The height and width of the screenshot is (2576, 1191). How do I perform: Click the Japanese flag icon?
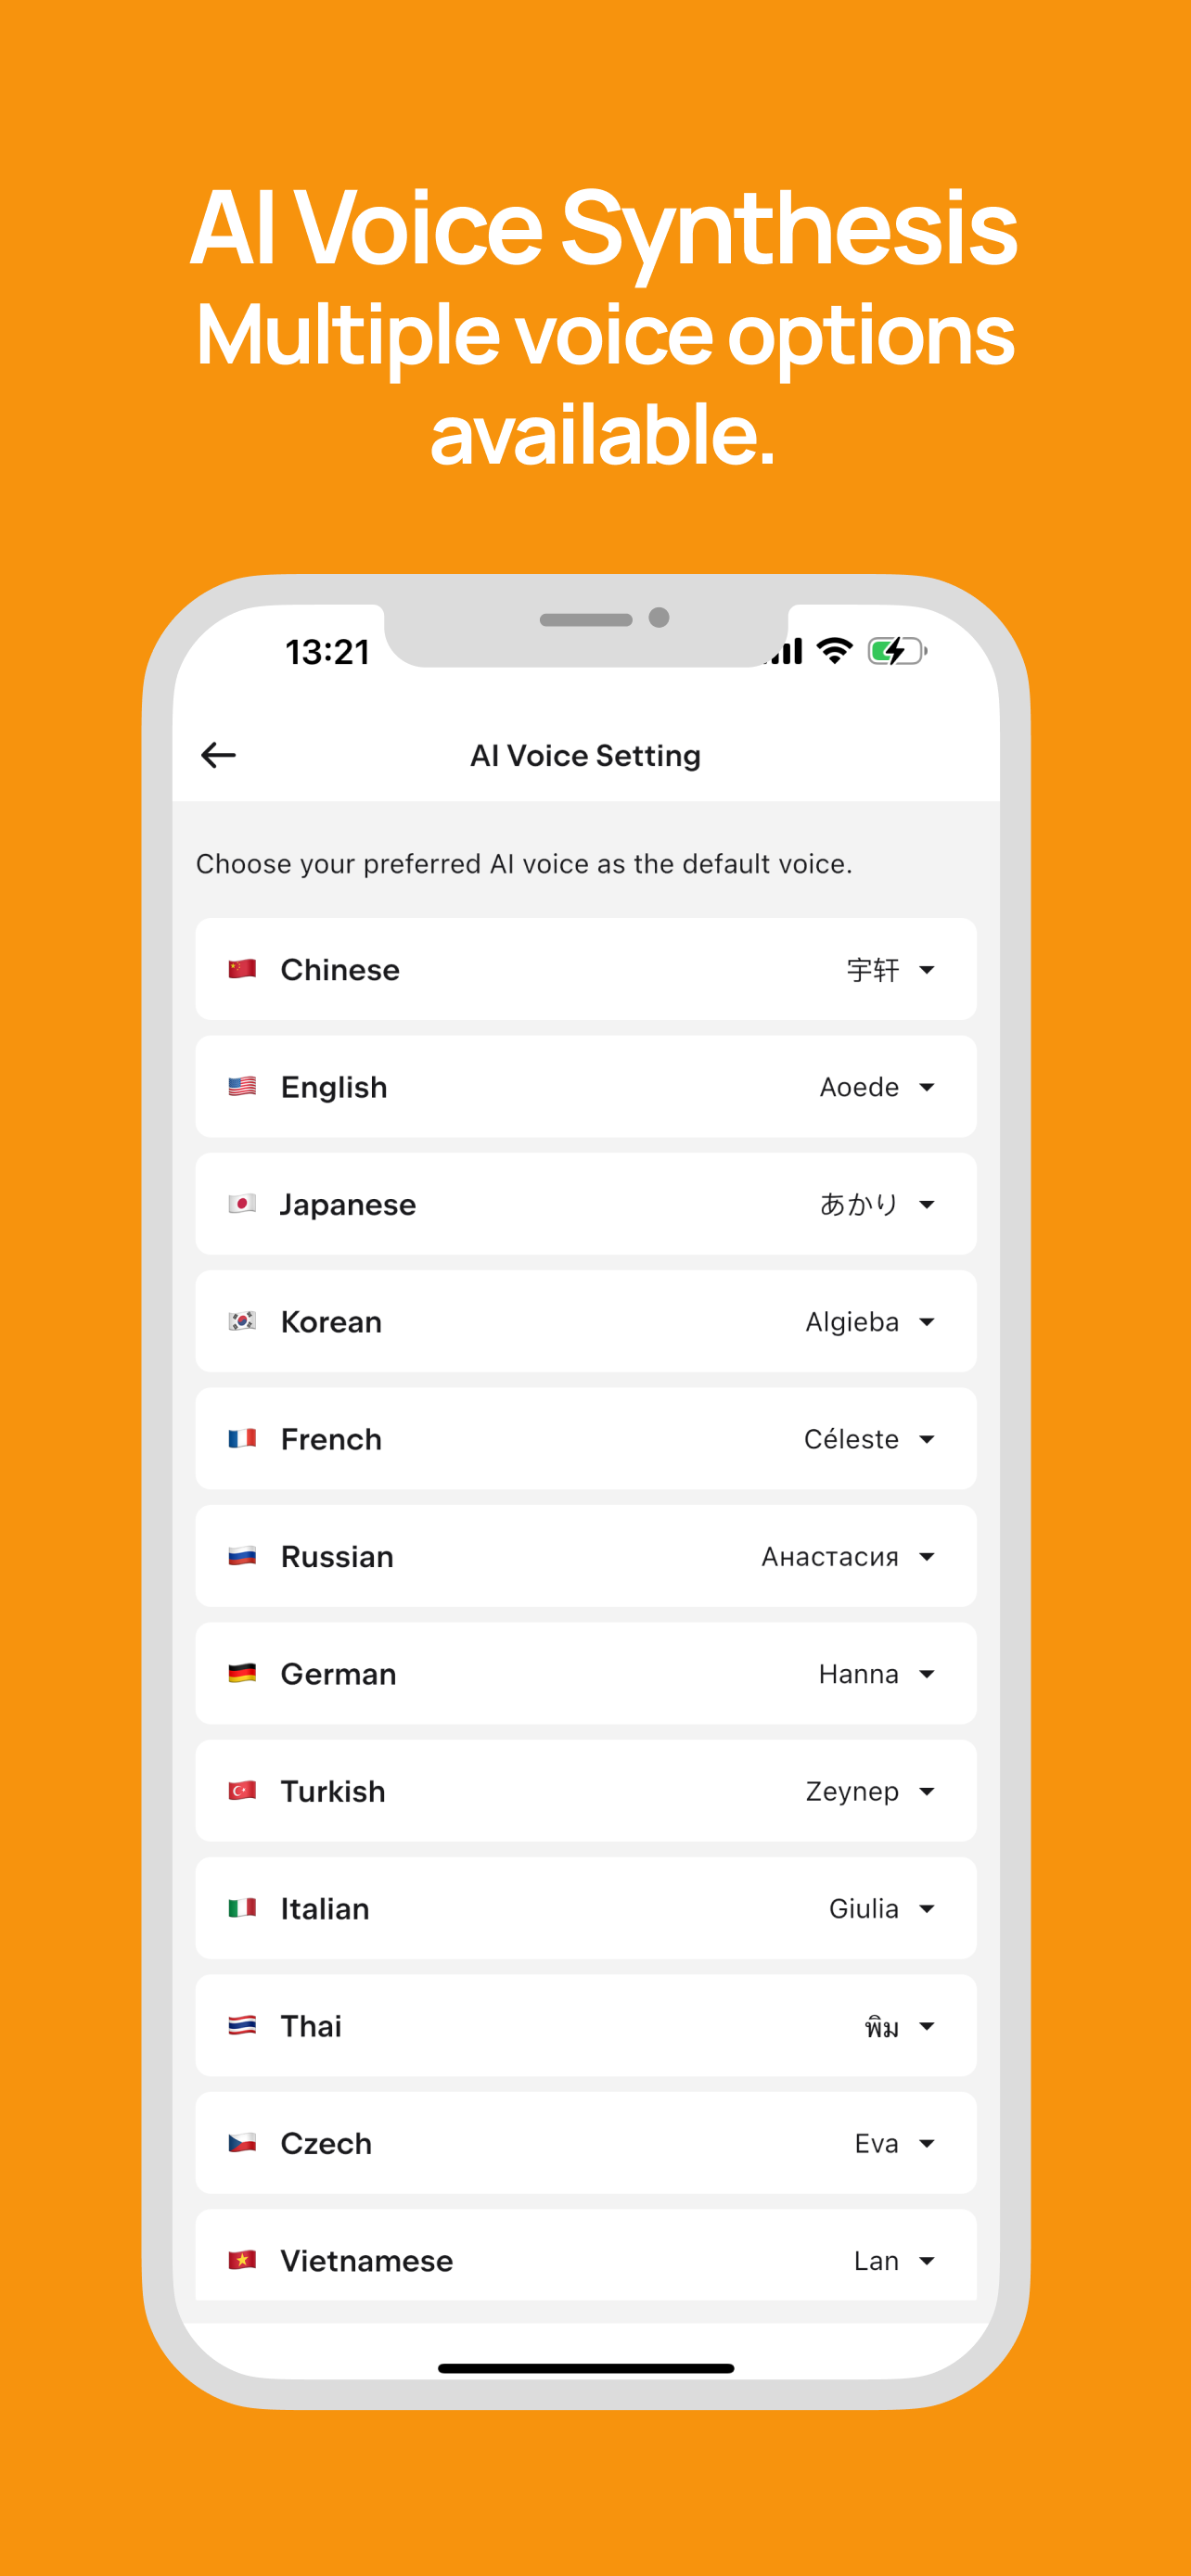242,1204
